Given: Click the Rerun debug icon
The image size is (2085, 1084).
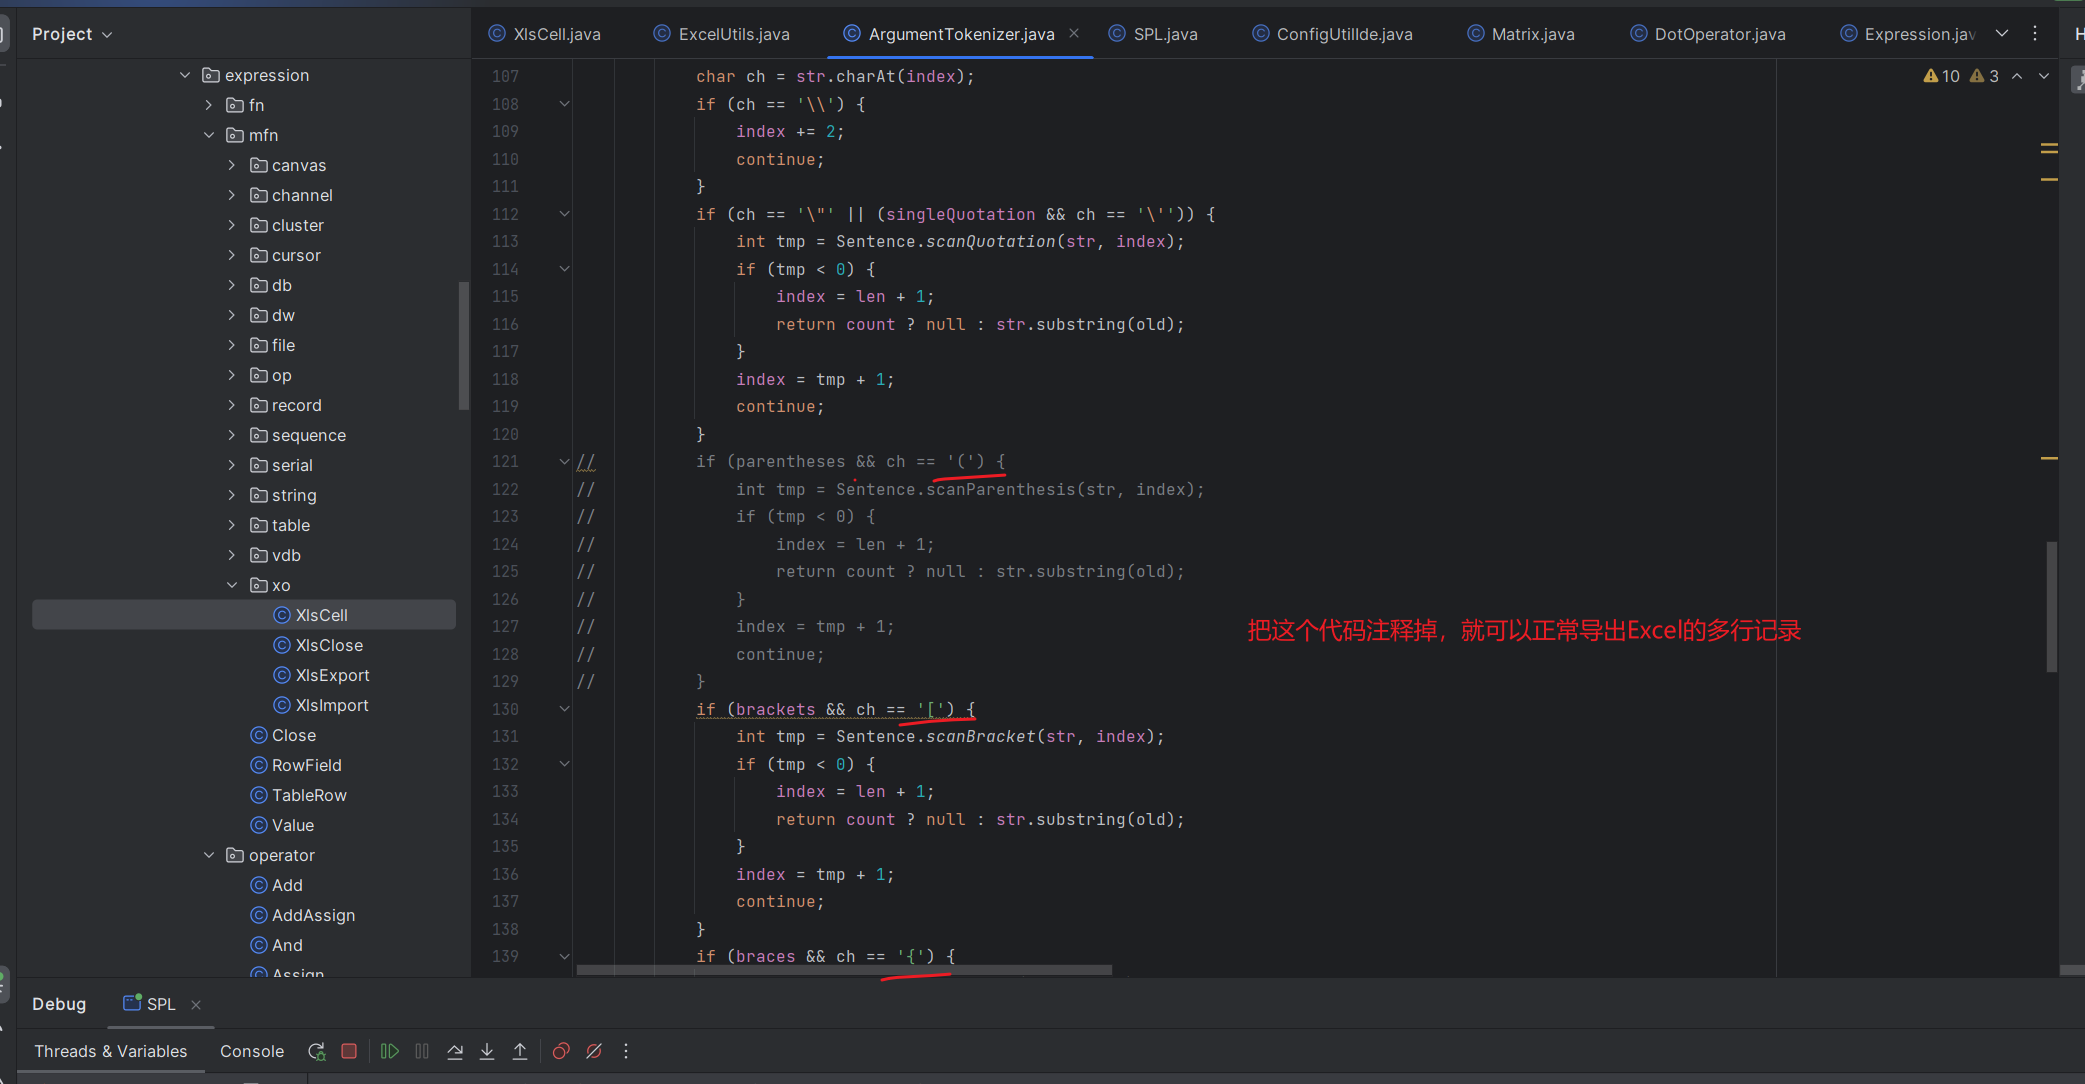Looking at the screenshot, I should 317,1051.
